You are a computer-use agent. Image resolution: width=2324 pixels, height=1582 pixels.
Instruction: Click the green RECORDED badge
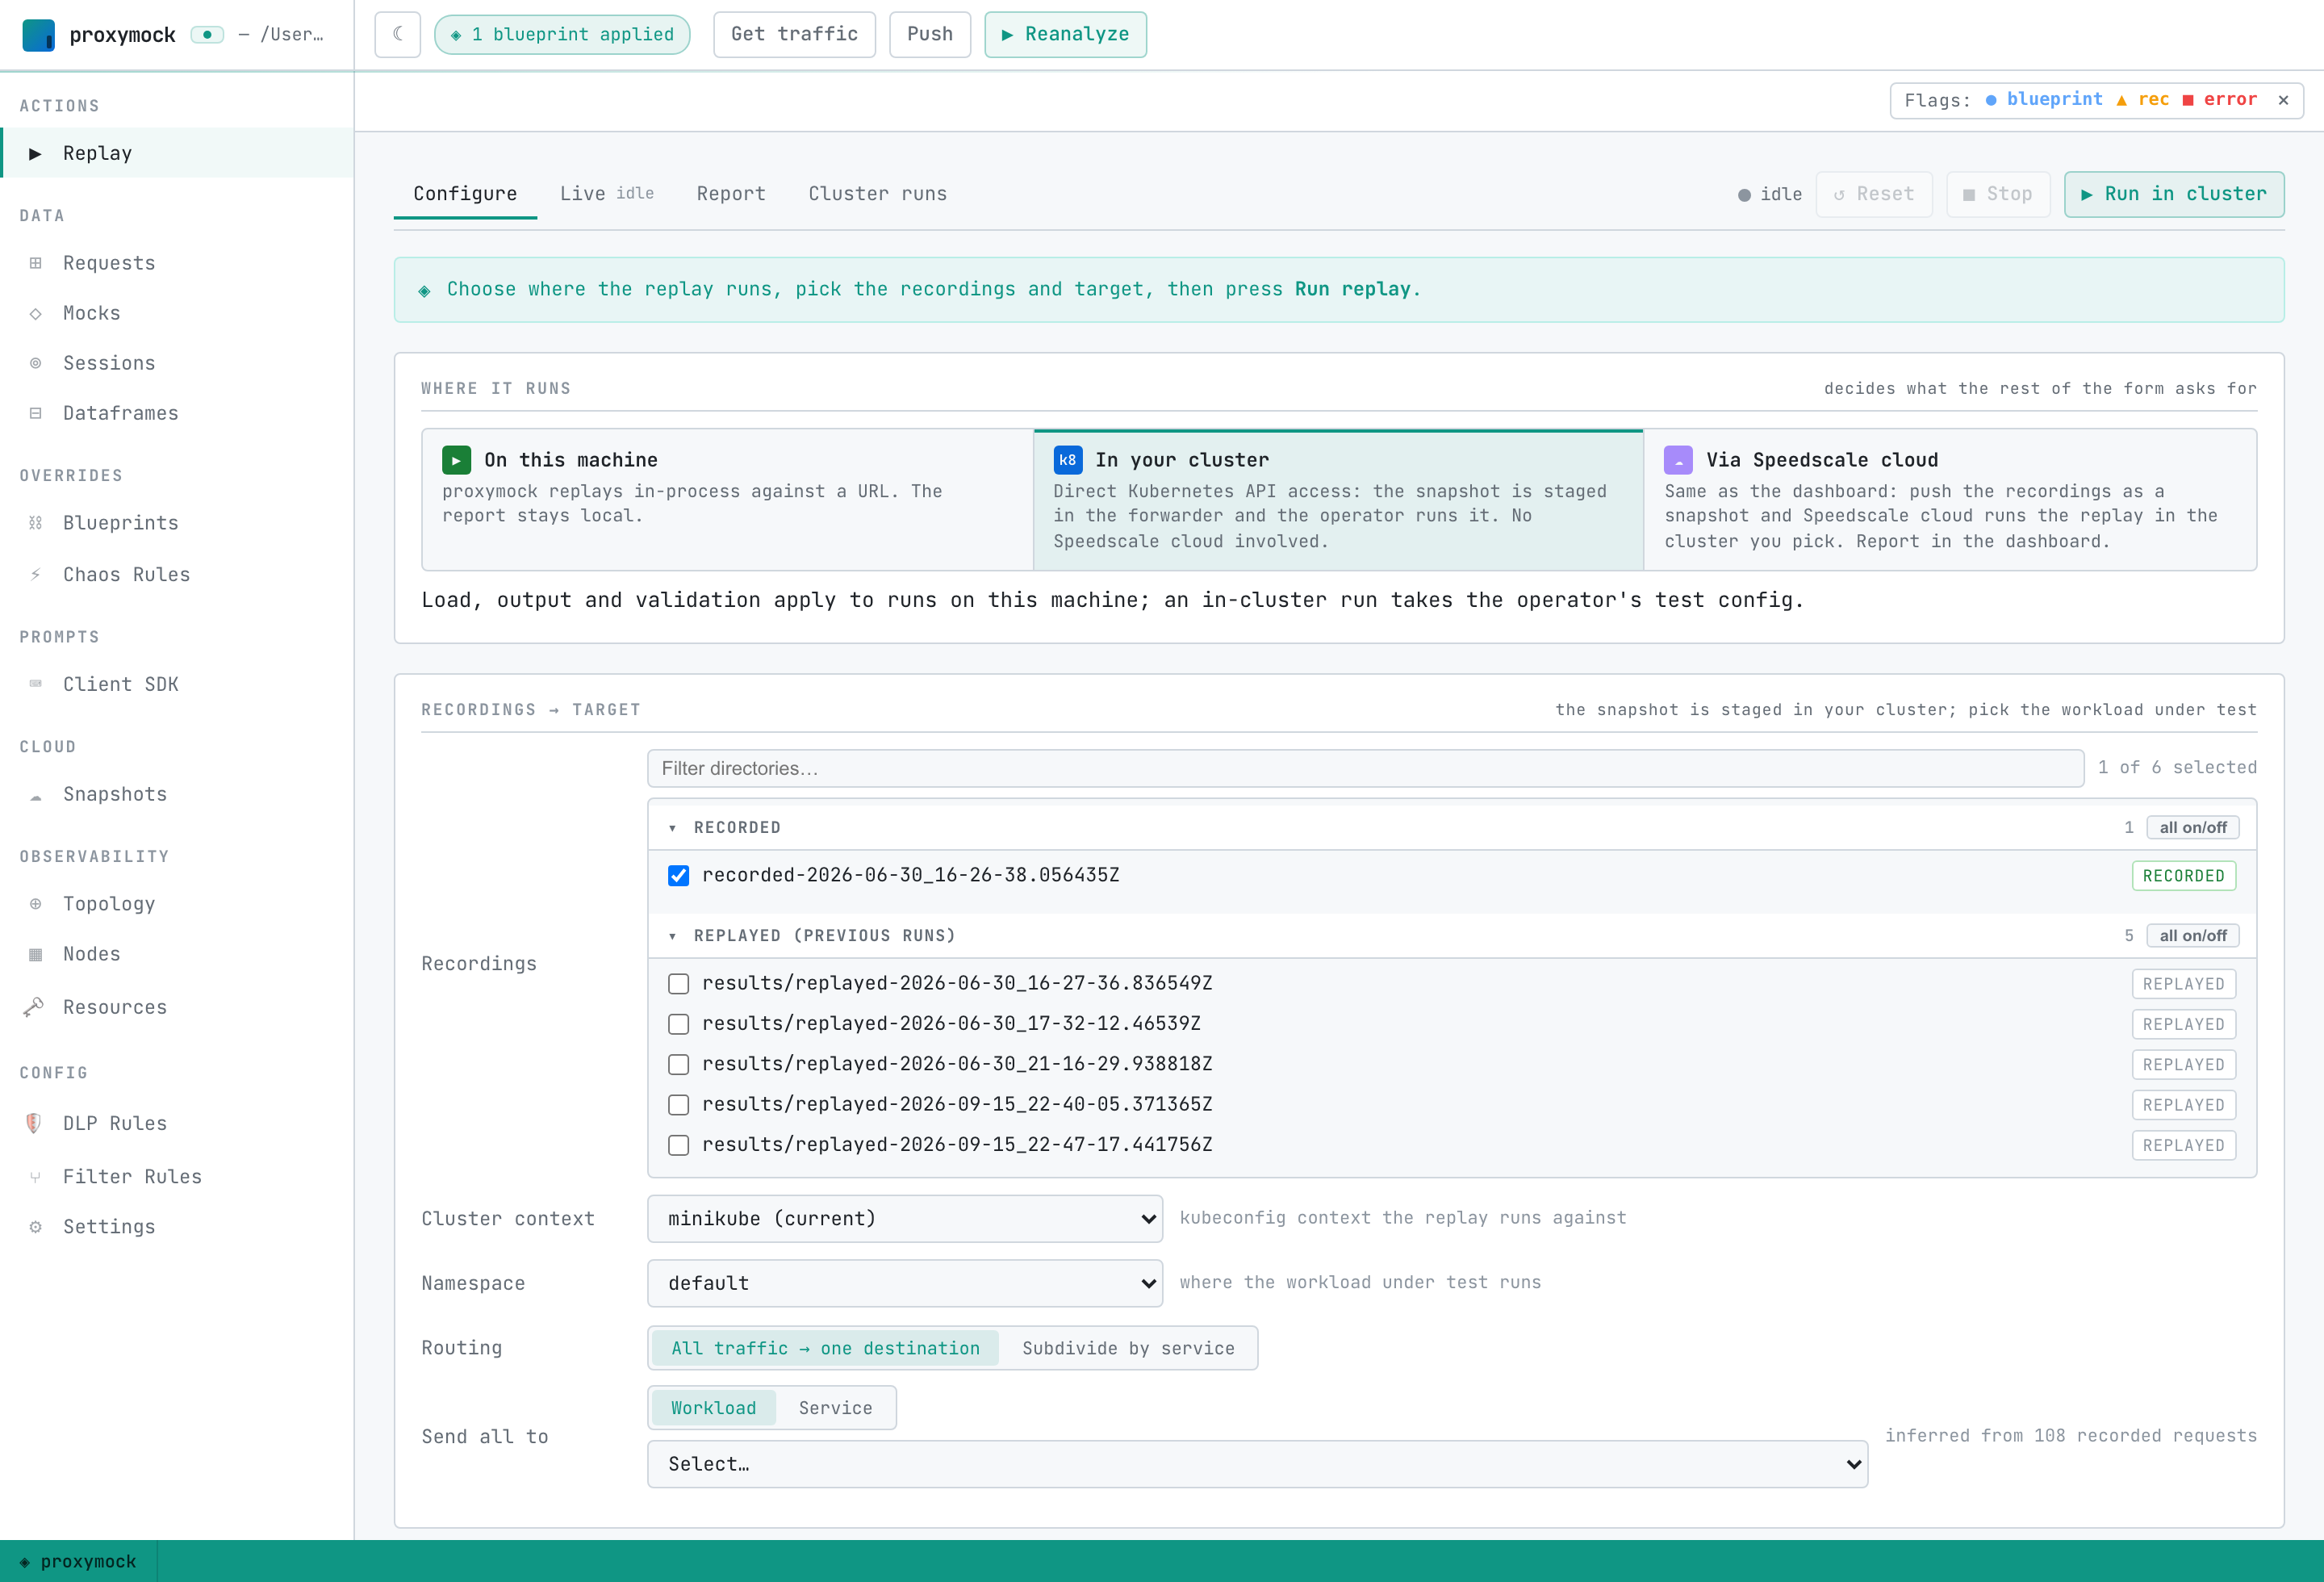click(x=2183, y=876)
